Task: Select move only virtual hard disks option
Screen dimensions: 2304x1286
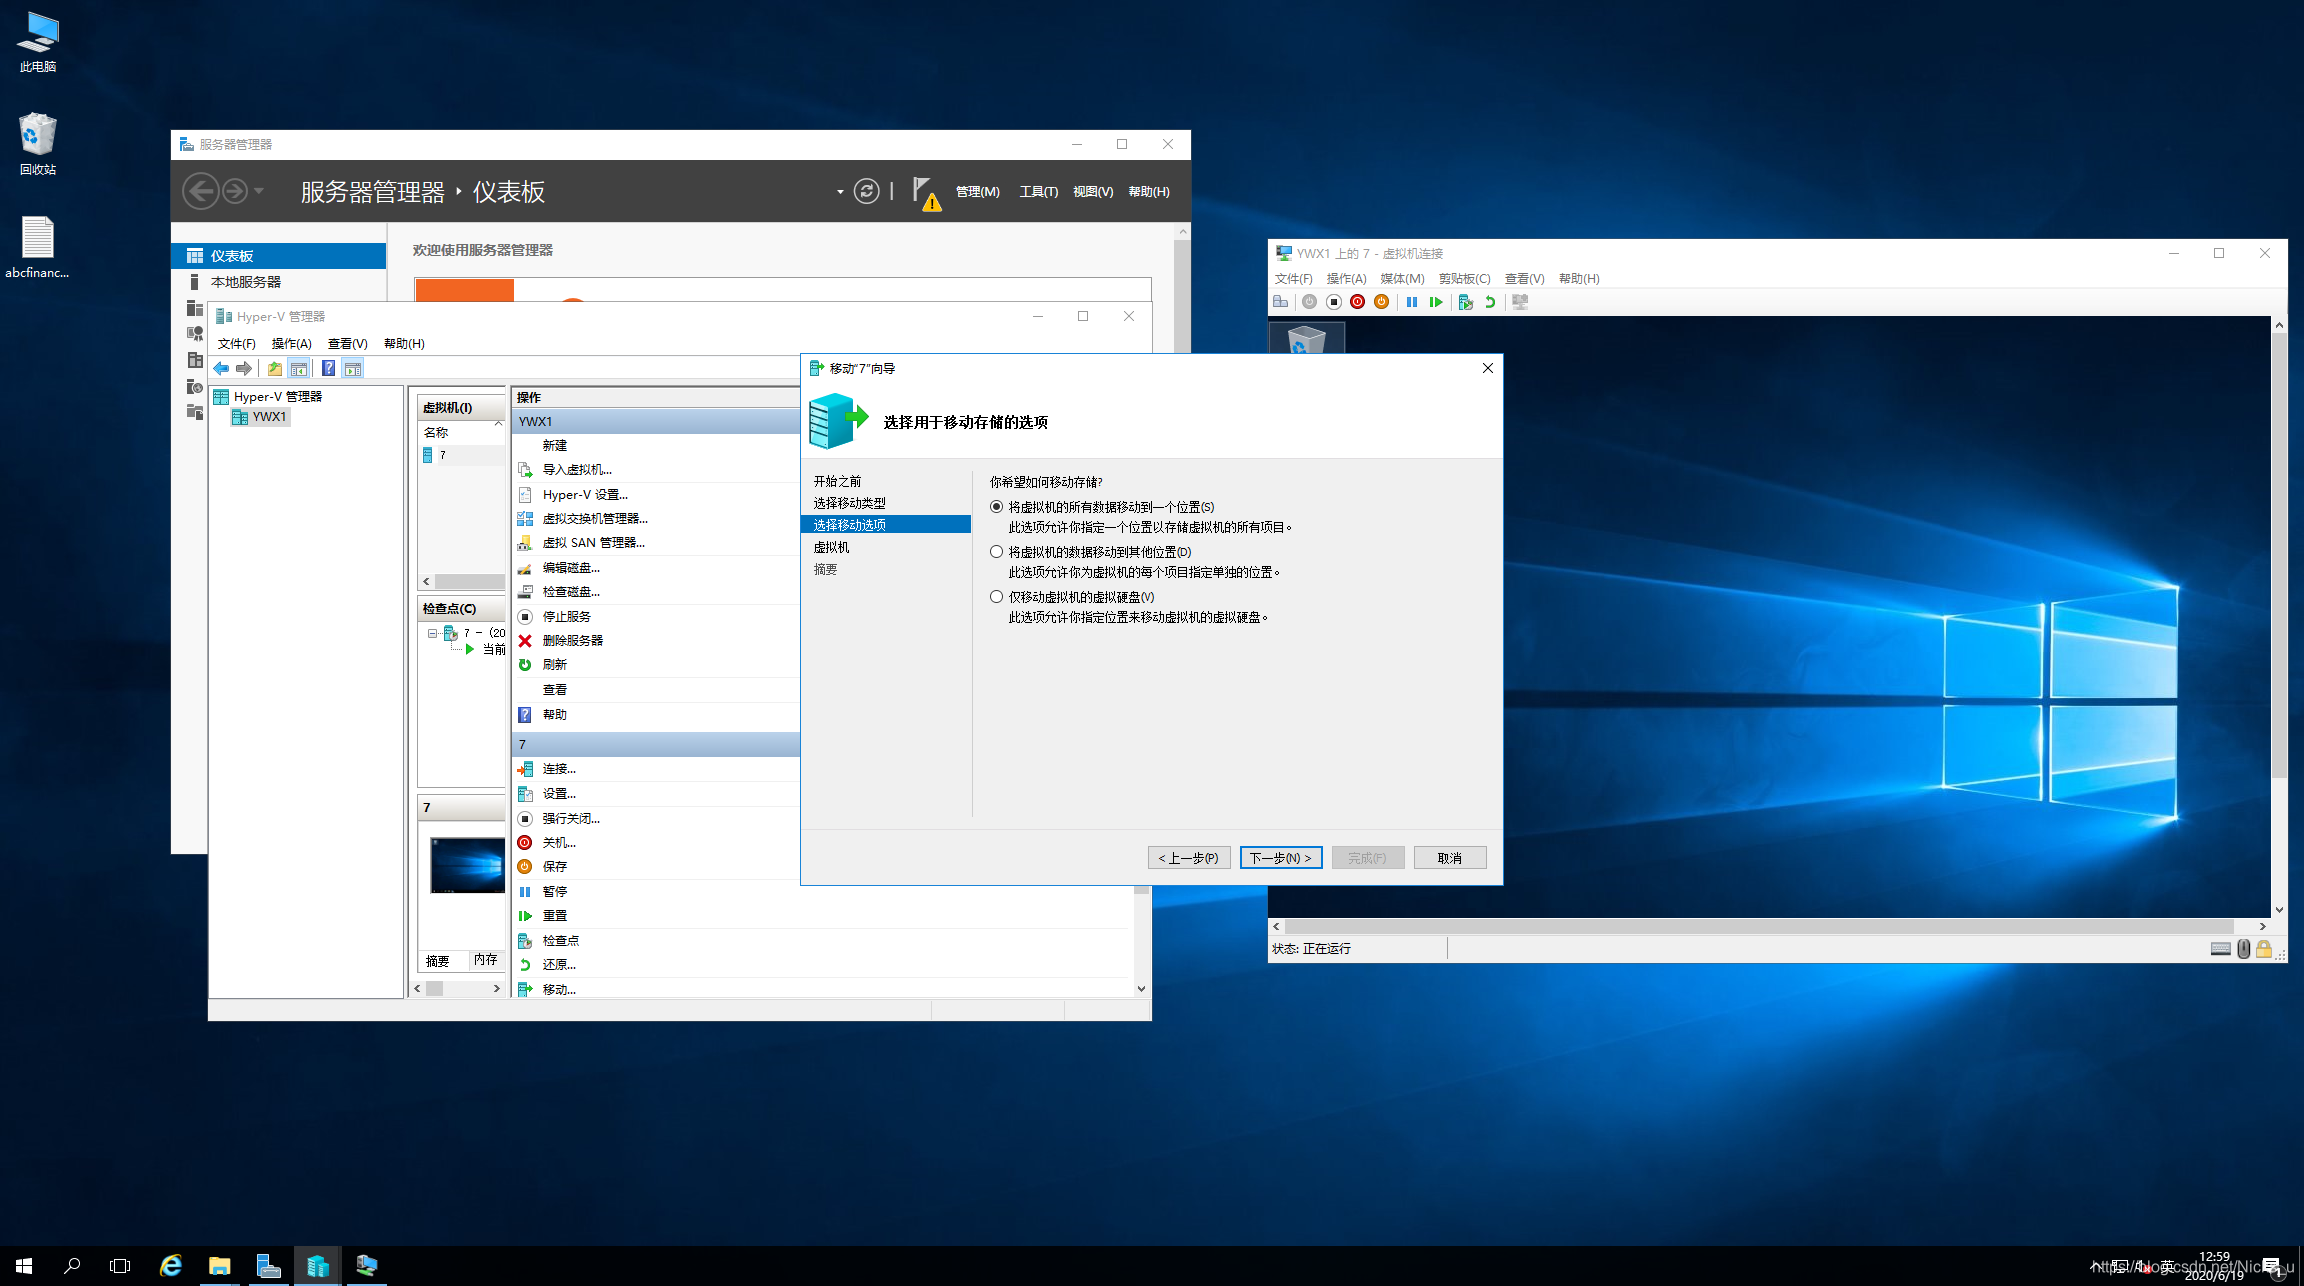Action: tap(996, 597)
